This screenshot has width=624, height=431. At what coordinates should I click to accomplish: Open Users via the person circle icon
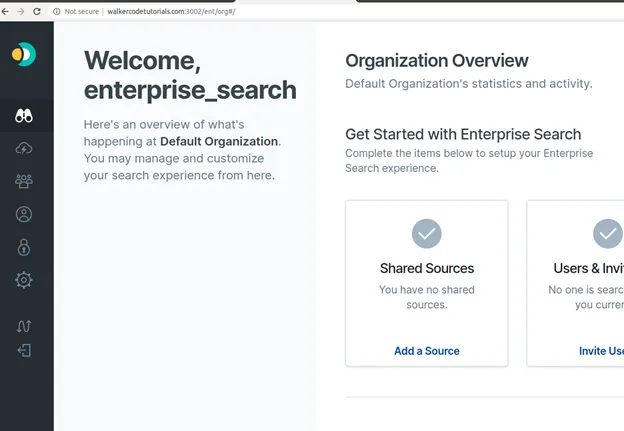tap(24, 214)
